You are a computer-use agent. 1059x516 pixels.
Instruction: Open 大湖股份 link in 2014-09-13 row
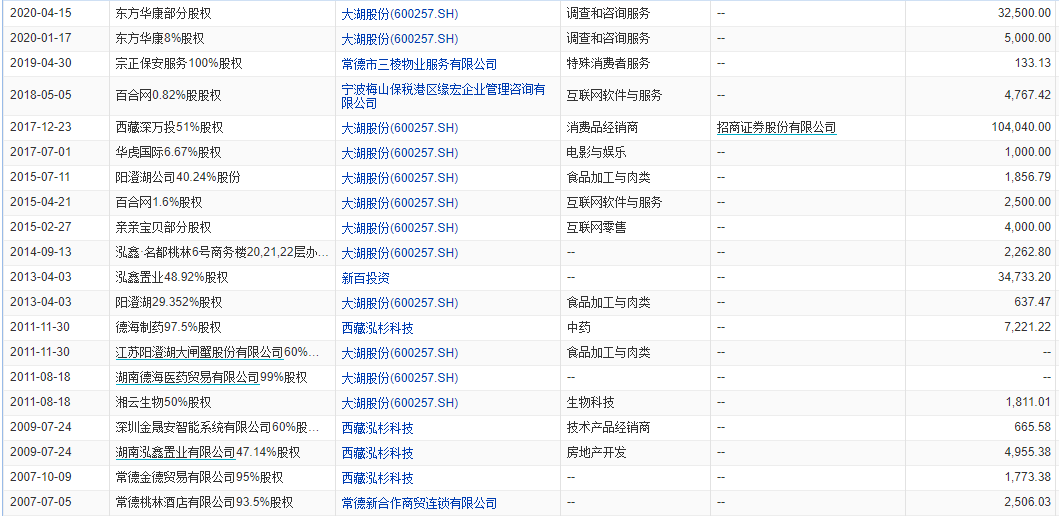pyautogui.click(x=400, y=253)
